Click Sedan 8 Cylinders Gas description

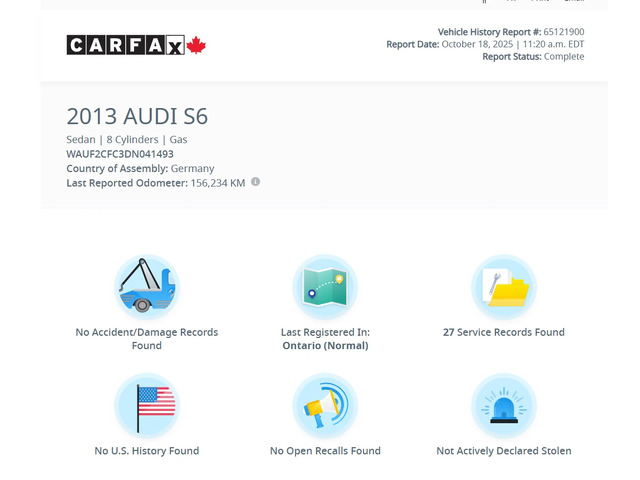tap(127, 140)
